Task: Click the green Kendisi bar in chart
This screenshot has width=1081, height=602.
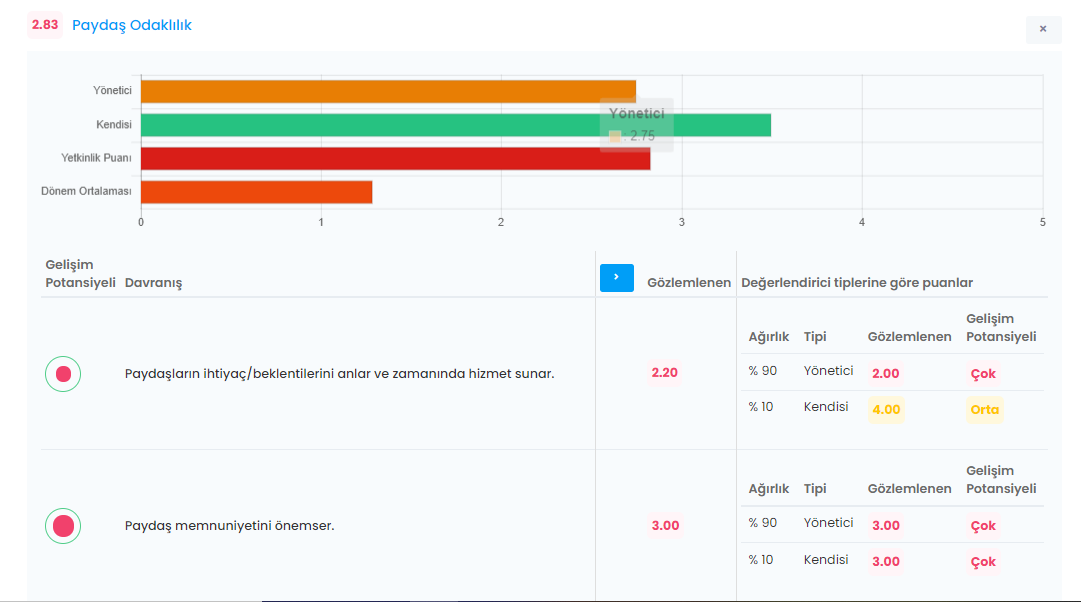Action: pyautogui.click(x=456, y=125)
